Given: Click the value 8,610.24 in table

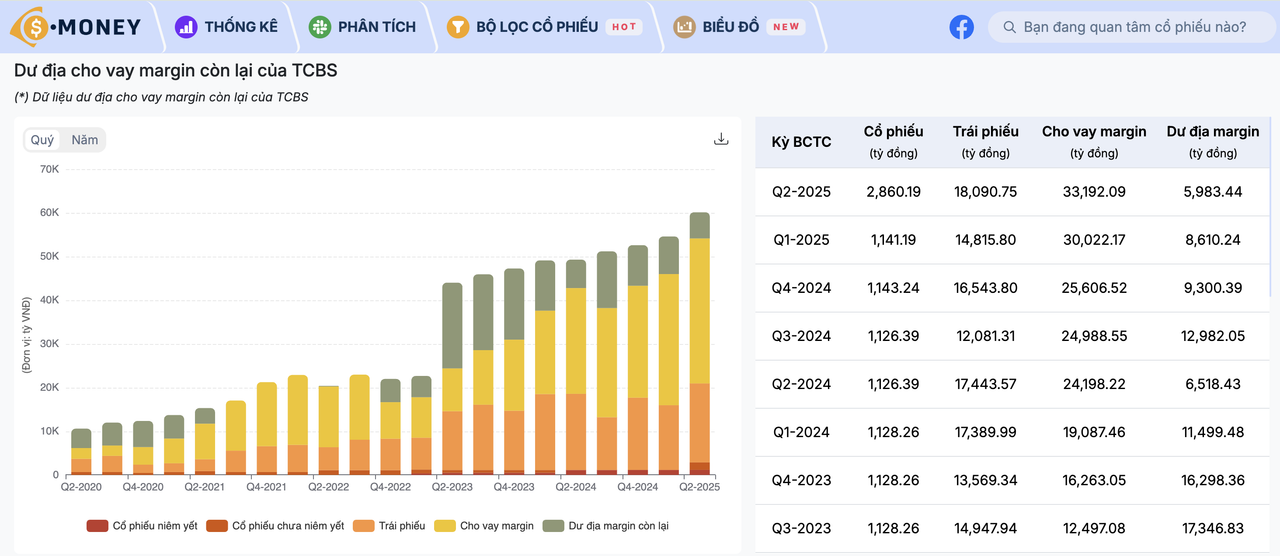Looking at the screenshot, I should pyautogui.click(x=1213, y=240).
